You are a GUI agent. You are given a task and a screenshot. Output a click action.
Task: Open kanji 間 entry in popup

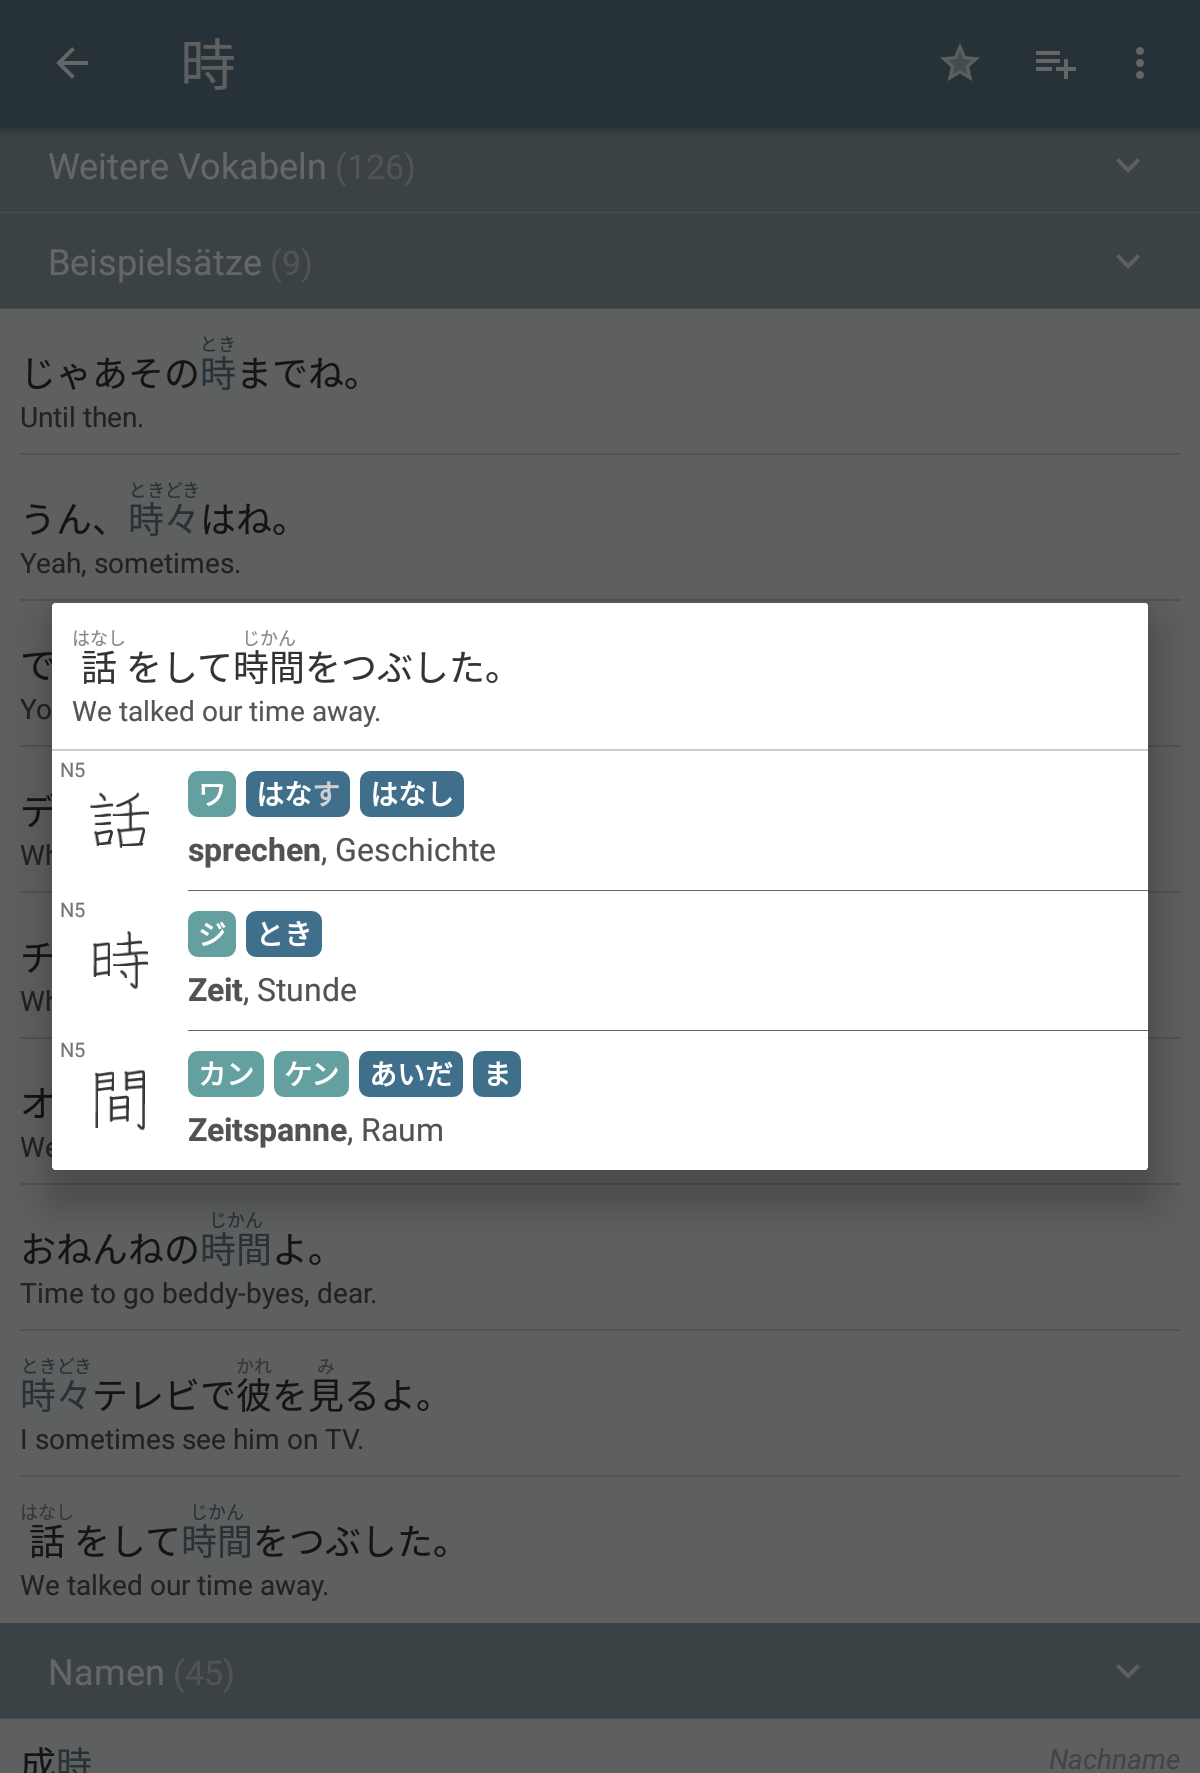coord(600,1100)
